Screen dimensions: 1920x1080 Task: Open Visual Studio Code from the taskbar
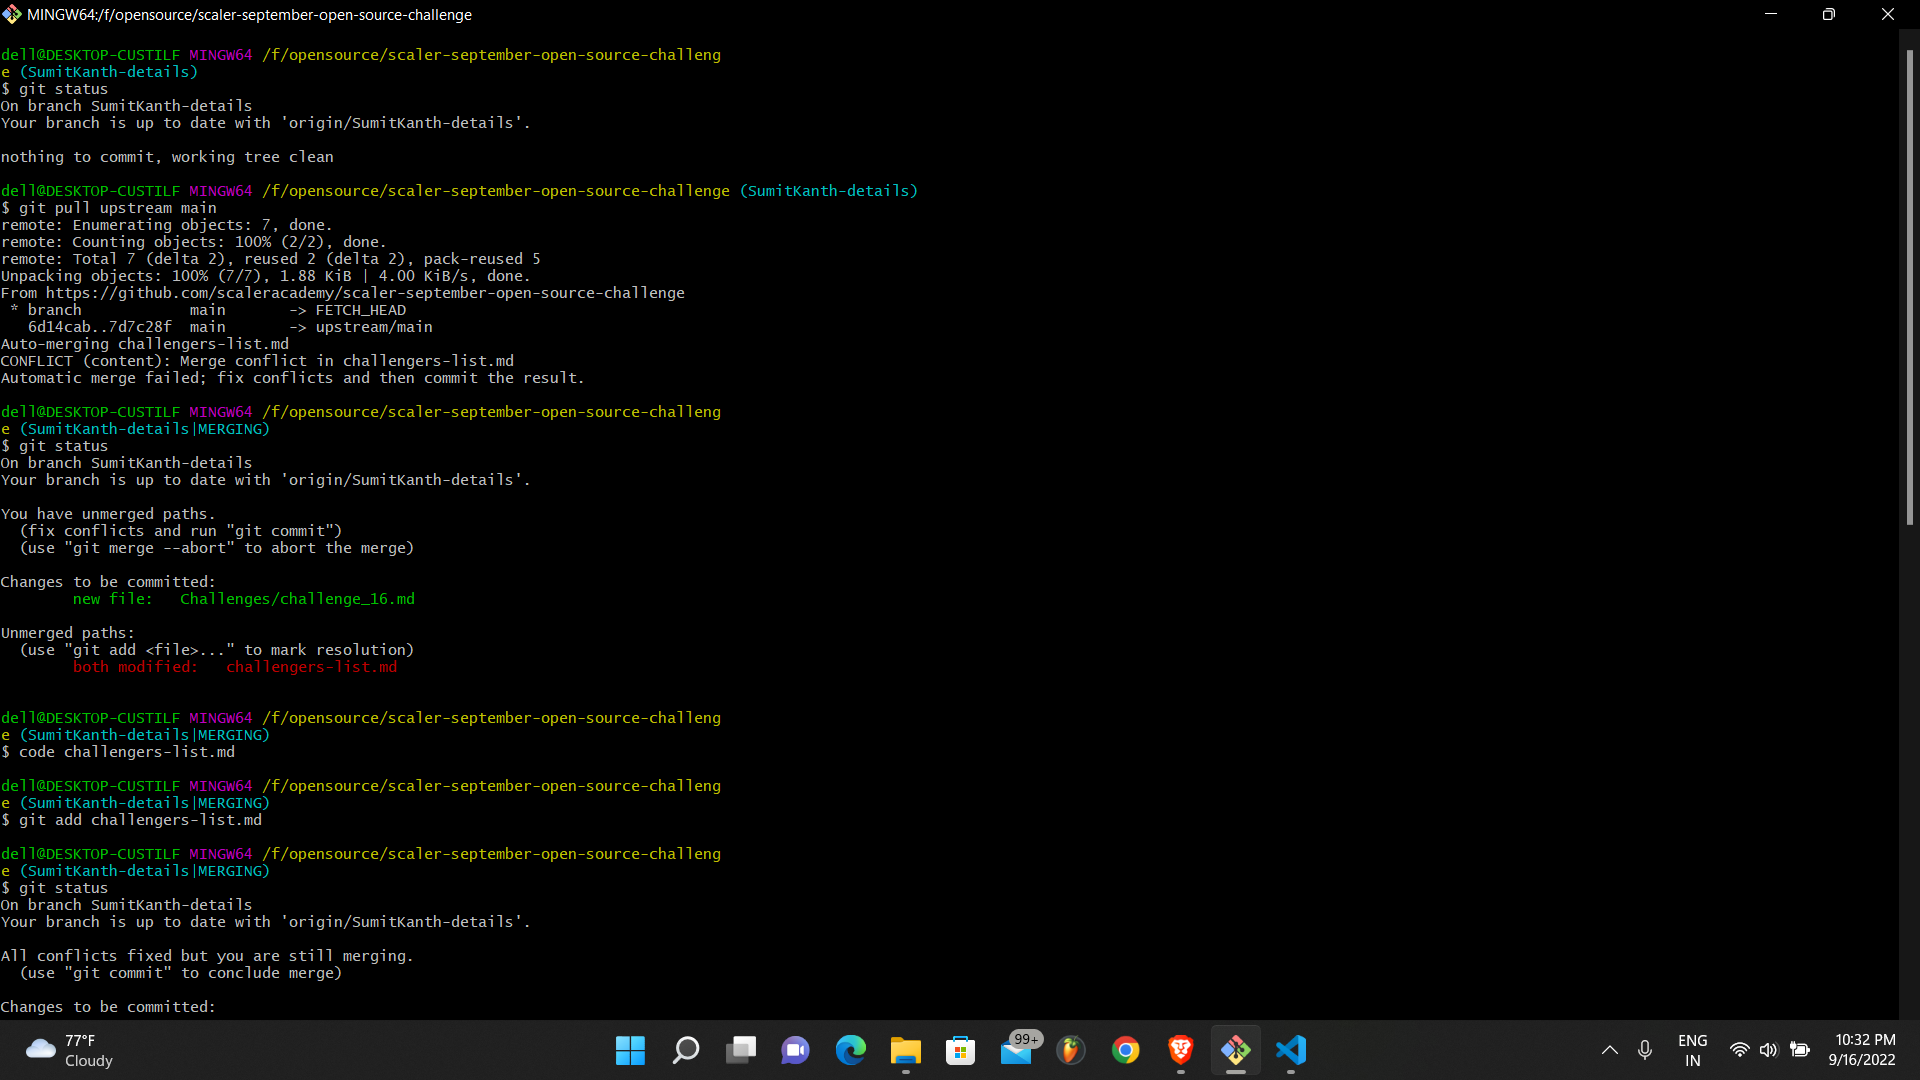point(1291,1051)
